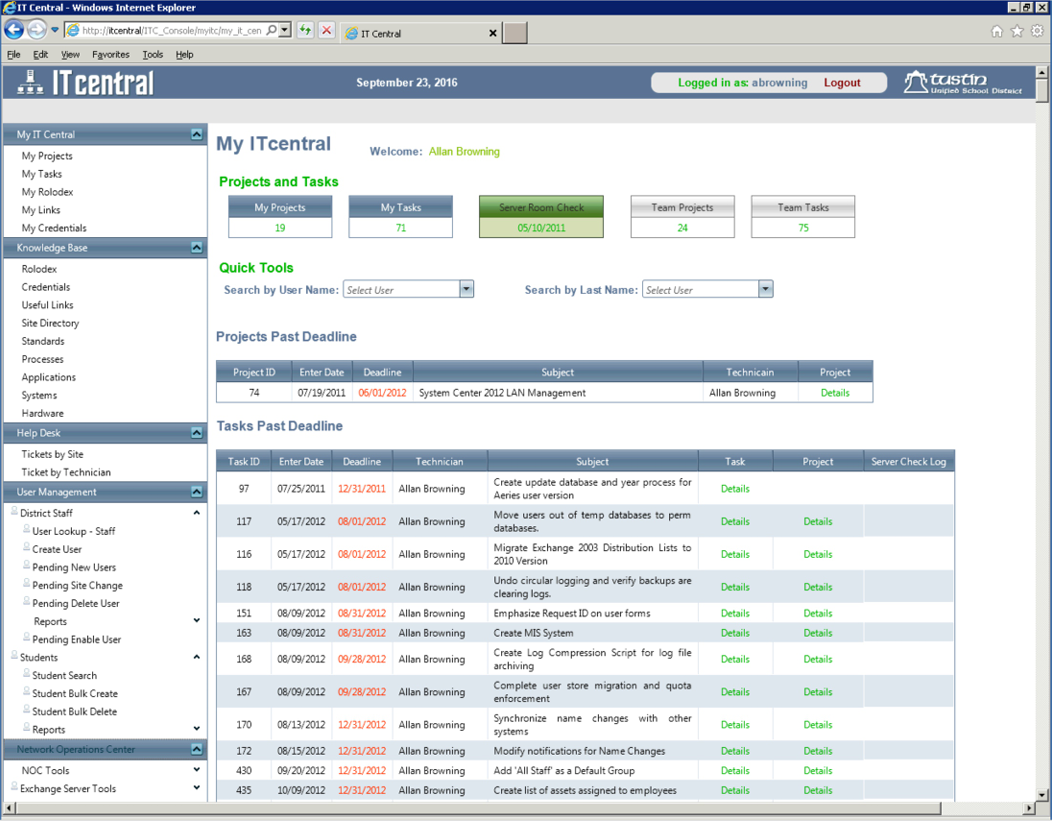
Task: Collapse the Knowledge Base sidebar section
Action: (197, 248)
